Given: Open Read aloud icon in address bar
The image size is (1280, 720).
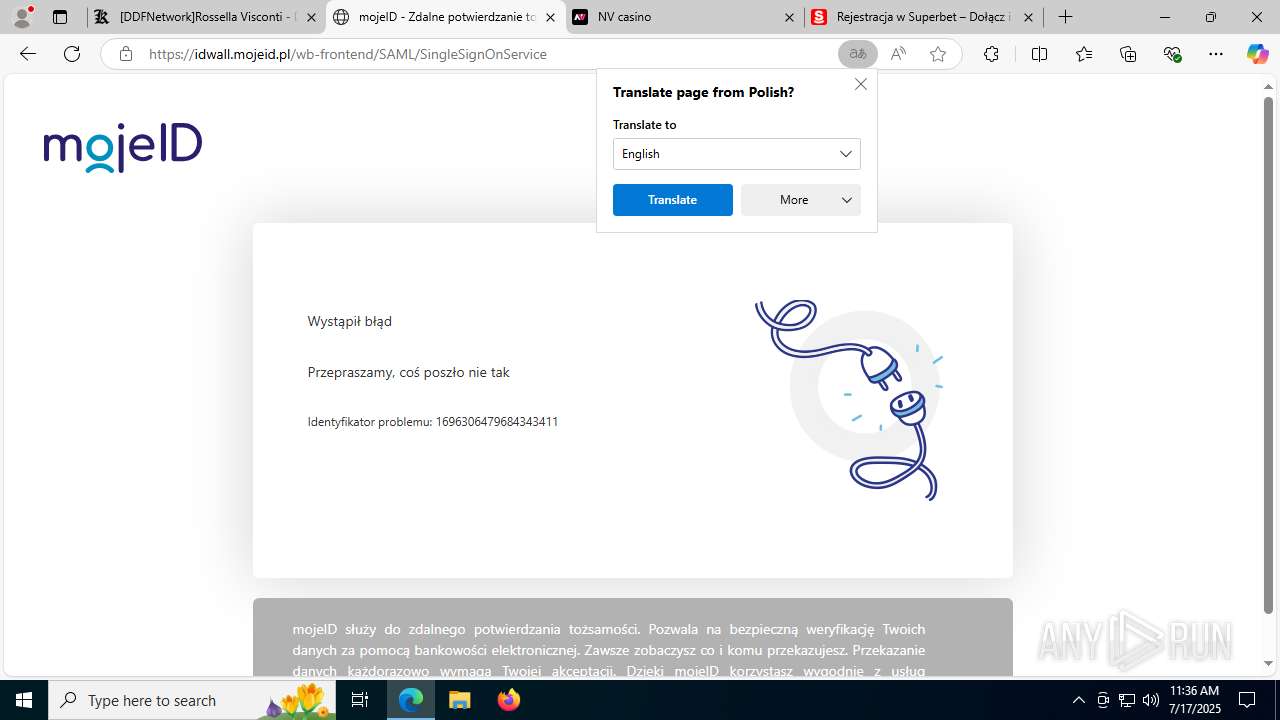Looking at the screenshot, I should [898, 54].
